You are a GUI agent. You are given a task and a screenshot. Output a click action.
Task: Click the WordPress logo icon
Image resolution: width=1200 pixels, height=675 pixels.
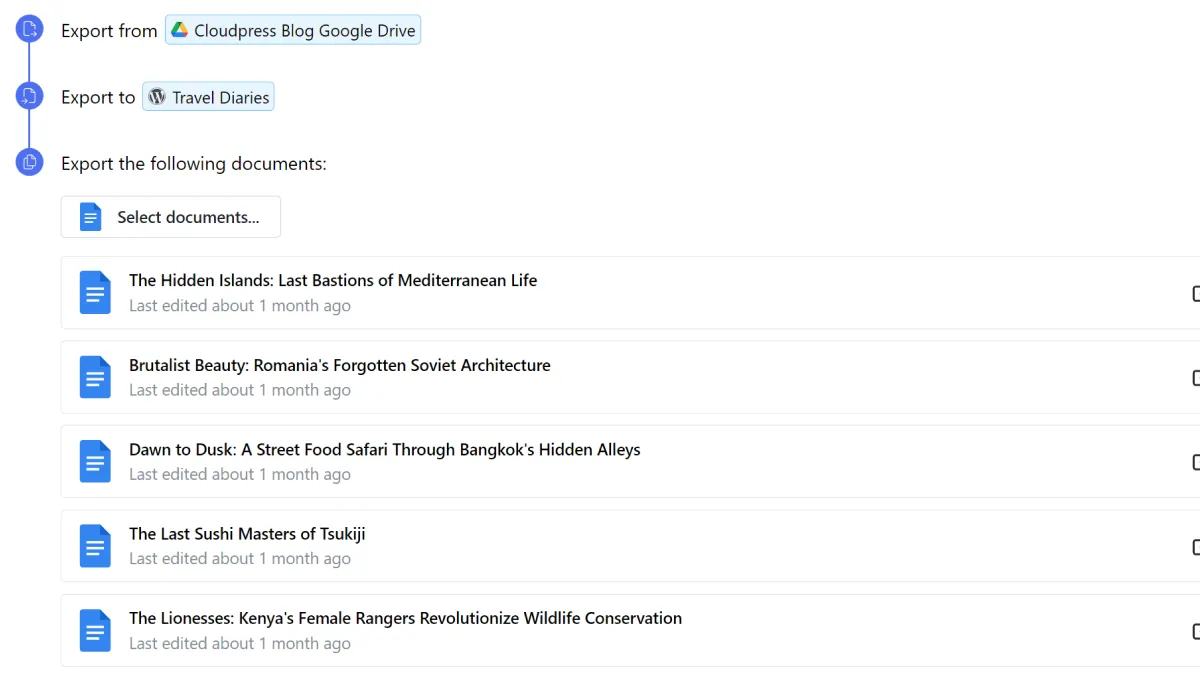click(x=157, y=97)
